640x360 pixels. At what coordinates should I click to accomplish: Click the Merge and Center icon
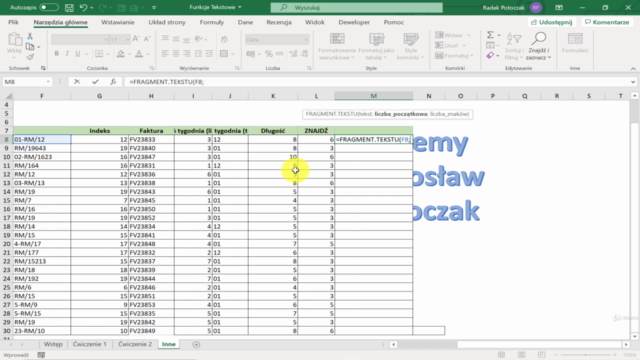point(223,53)
